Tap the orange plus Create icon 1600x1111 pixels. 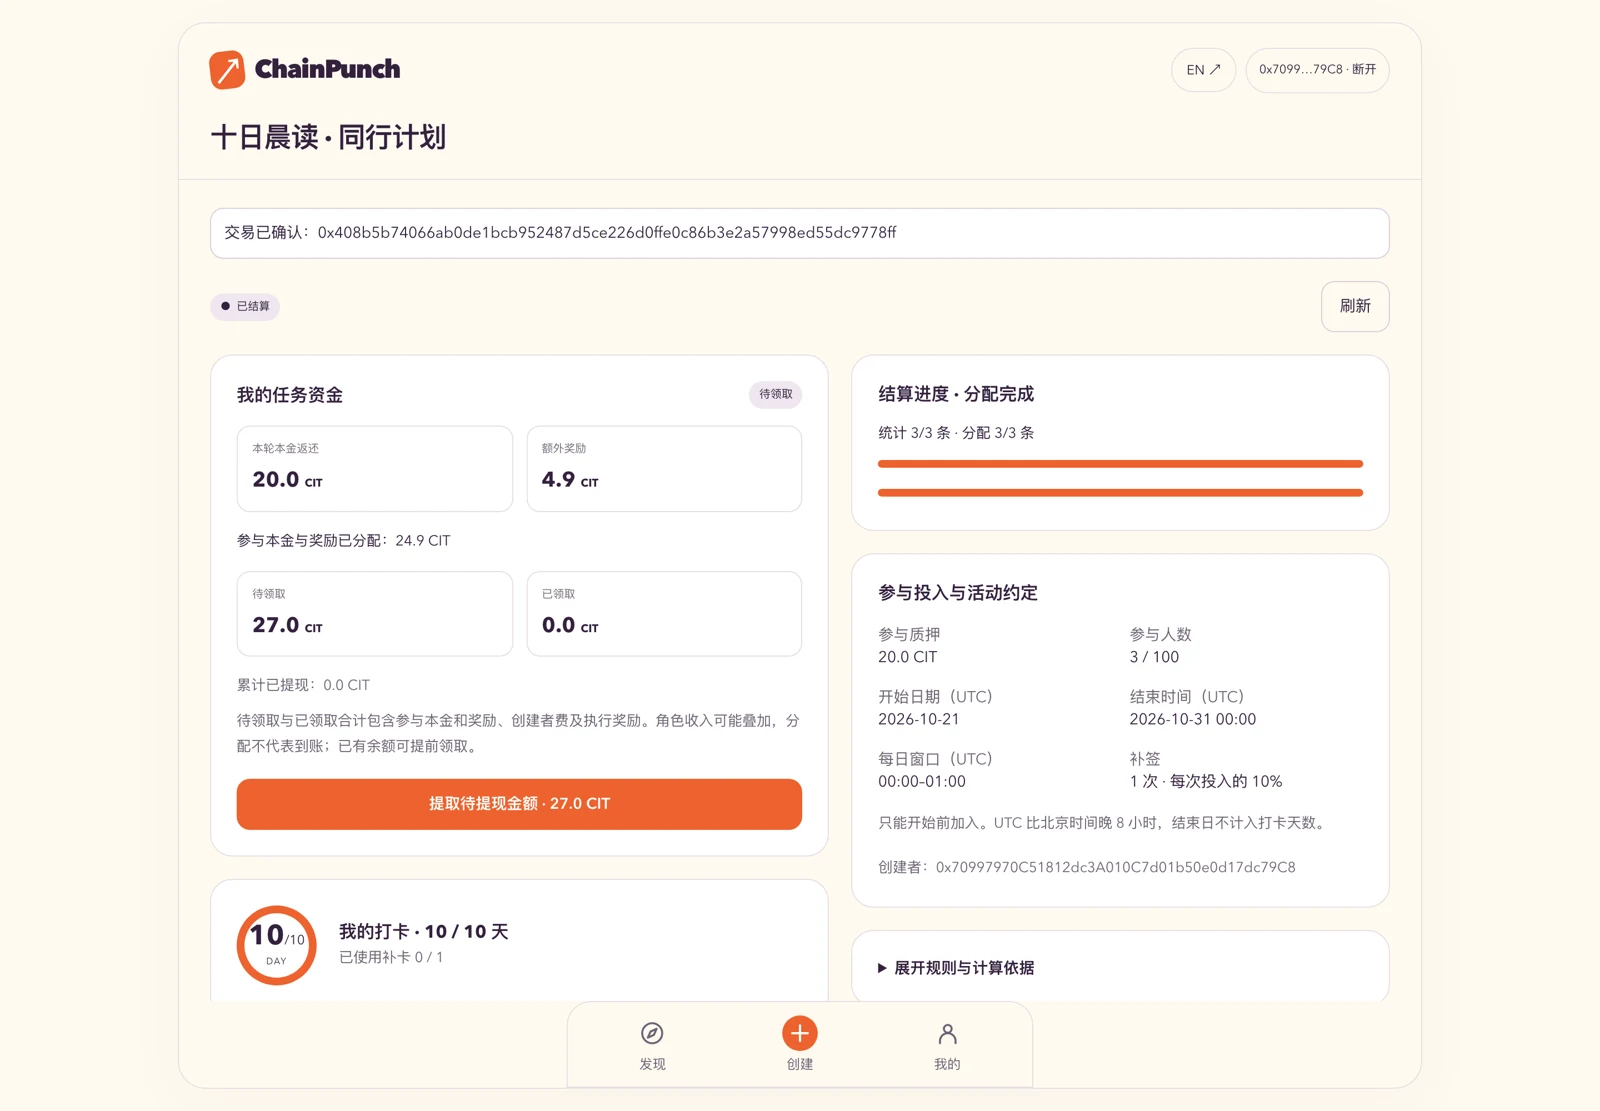coord(800,1033)
